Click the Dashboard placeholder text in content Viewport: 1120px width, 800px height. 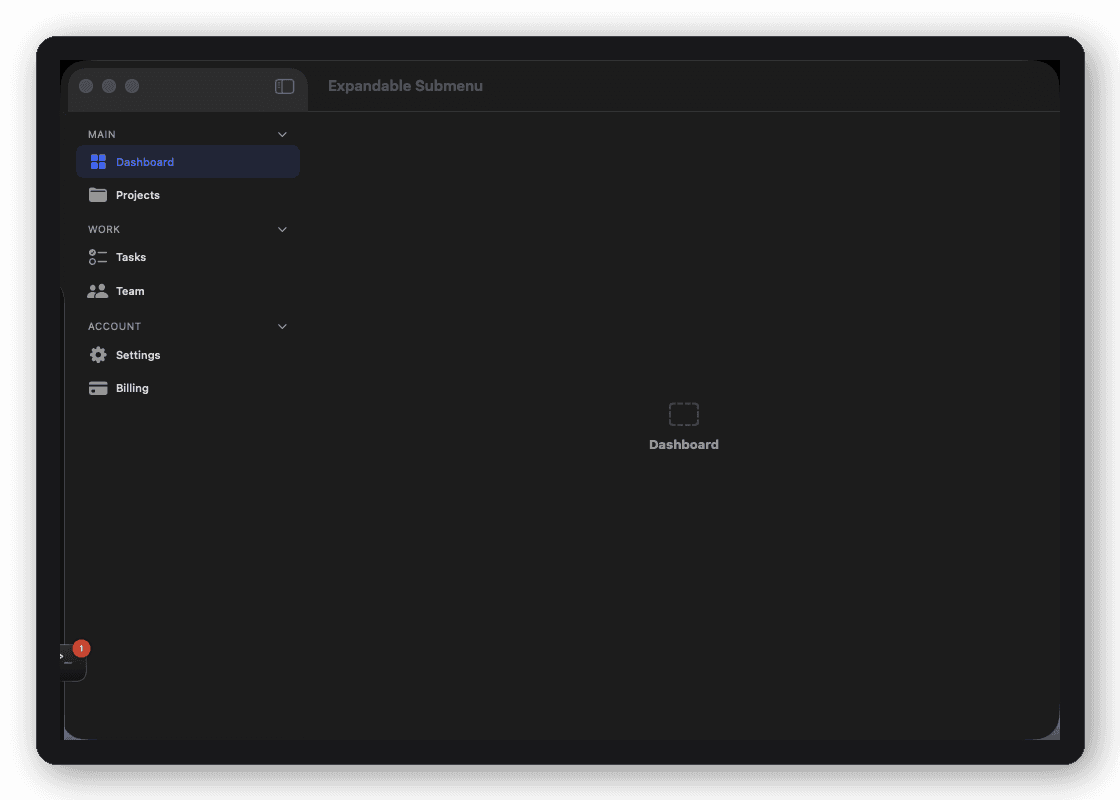(x=684, y=444)
